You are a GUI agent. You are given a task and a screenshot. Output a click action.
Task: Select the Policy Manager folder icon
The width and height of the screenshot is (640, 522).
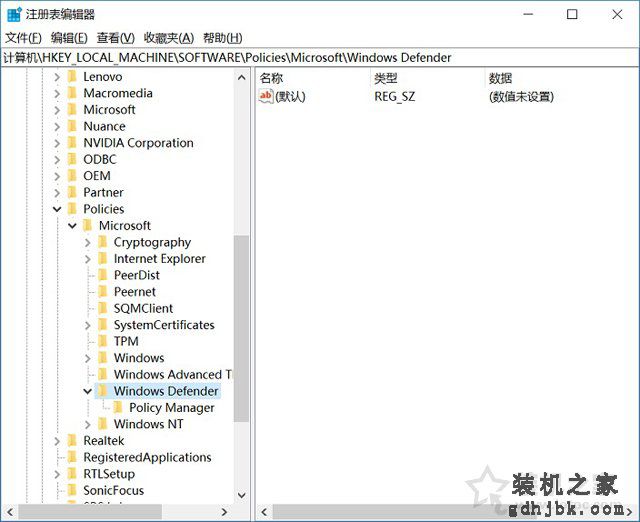pos(118,407)
